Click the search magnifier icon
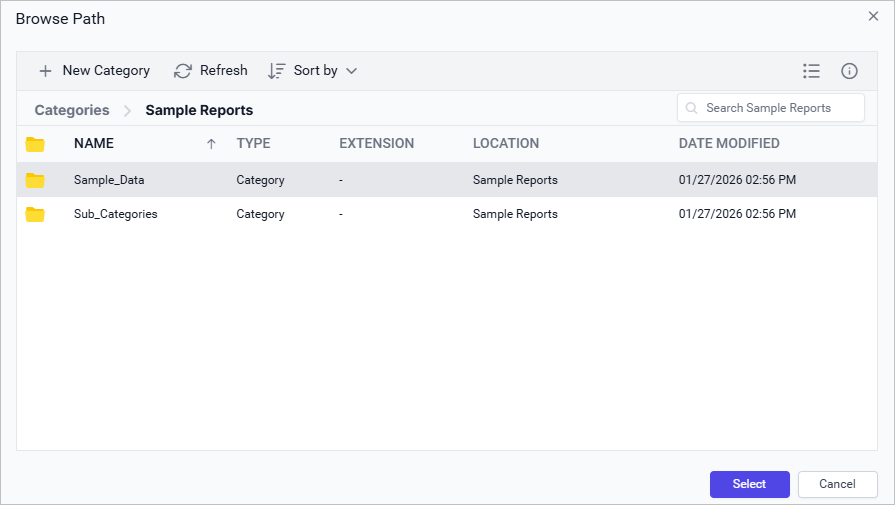This screenshot has height=505, width=895. tap(692, 108)
